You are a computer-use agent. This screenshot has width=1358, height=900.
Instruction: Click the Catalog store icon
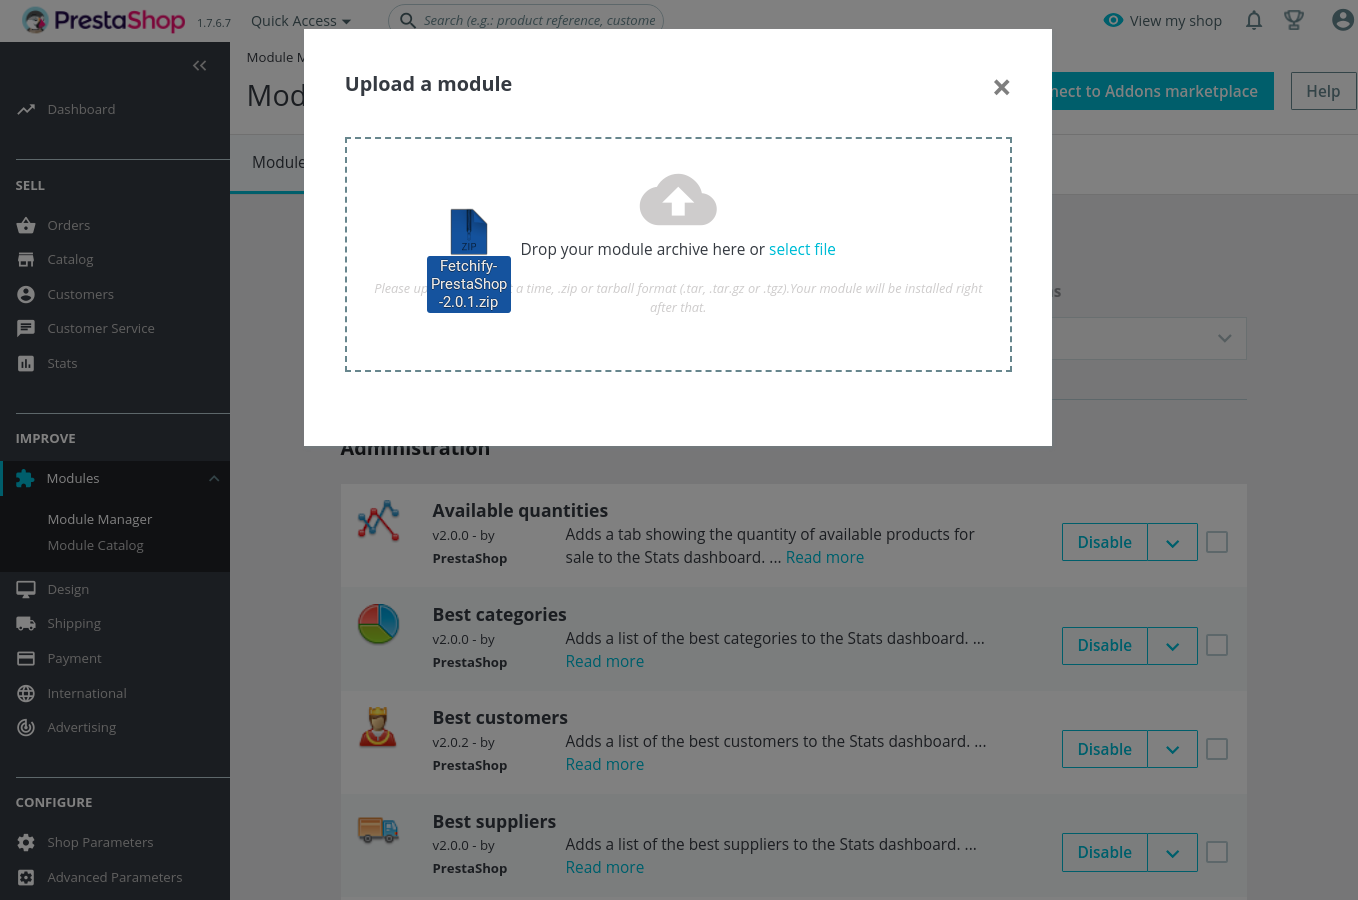26,259
